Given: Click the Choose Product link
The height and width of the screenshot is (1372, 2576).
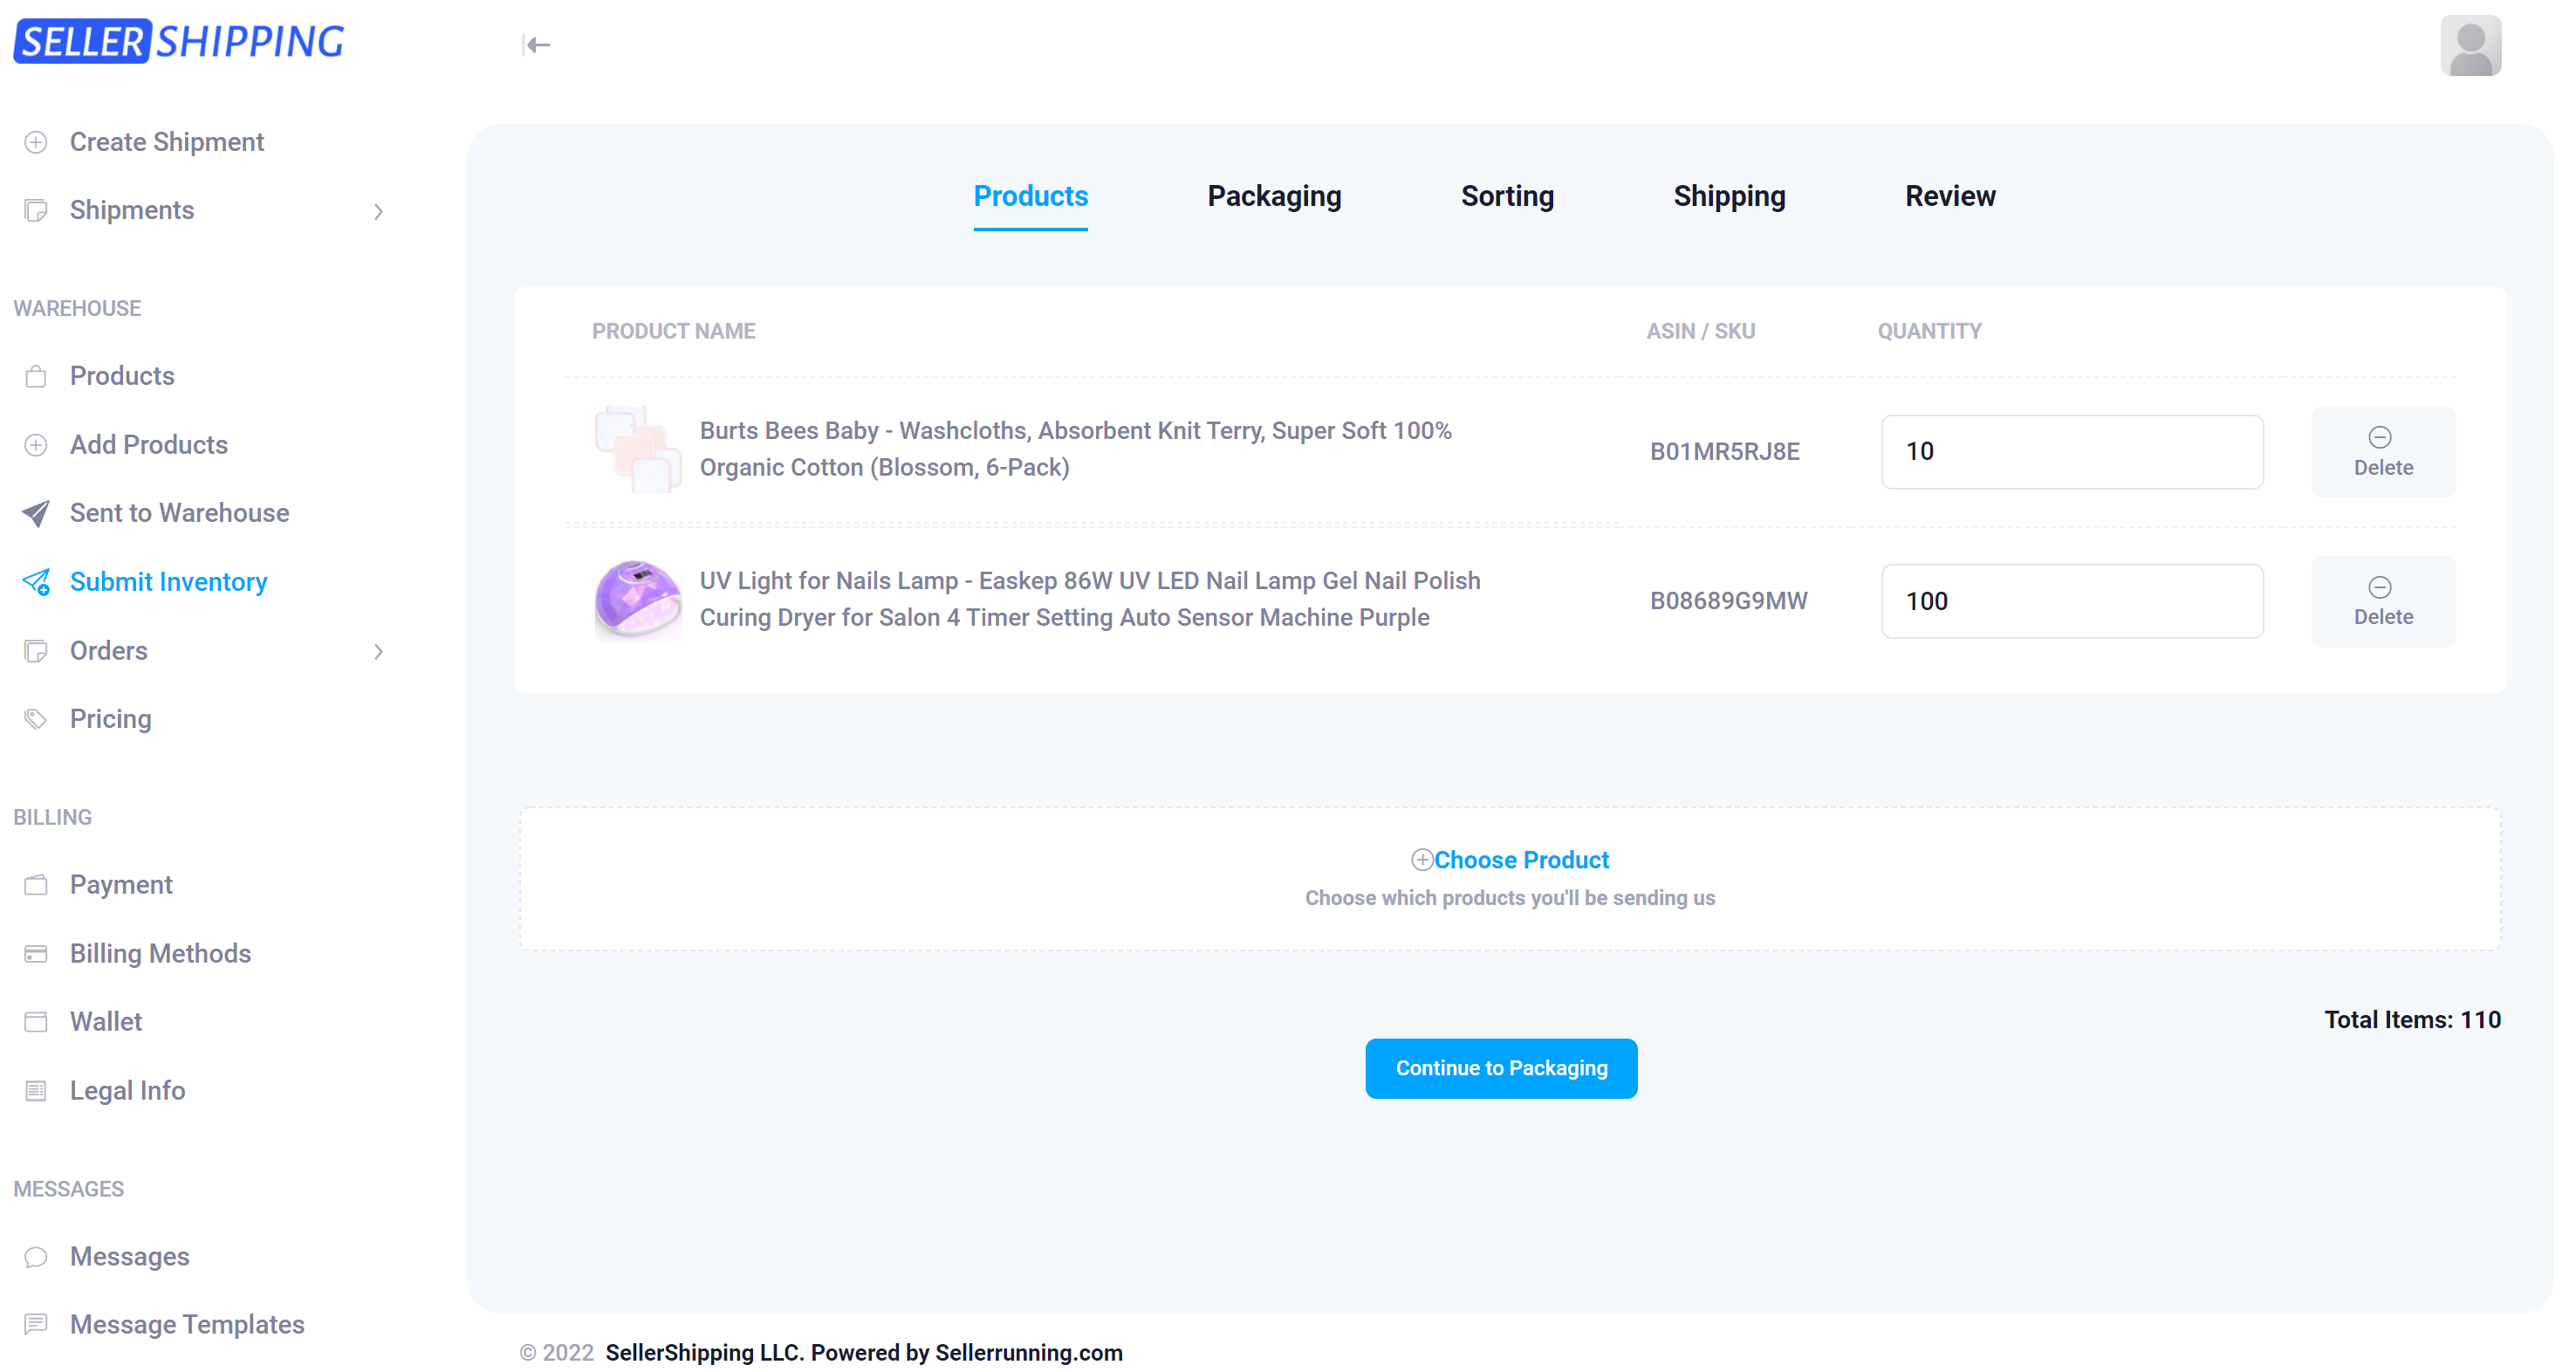Looking at the screenshot, I should [x=1521, y=860].
